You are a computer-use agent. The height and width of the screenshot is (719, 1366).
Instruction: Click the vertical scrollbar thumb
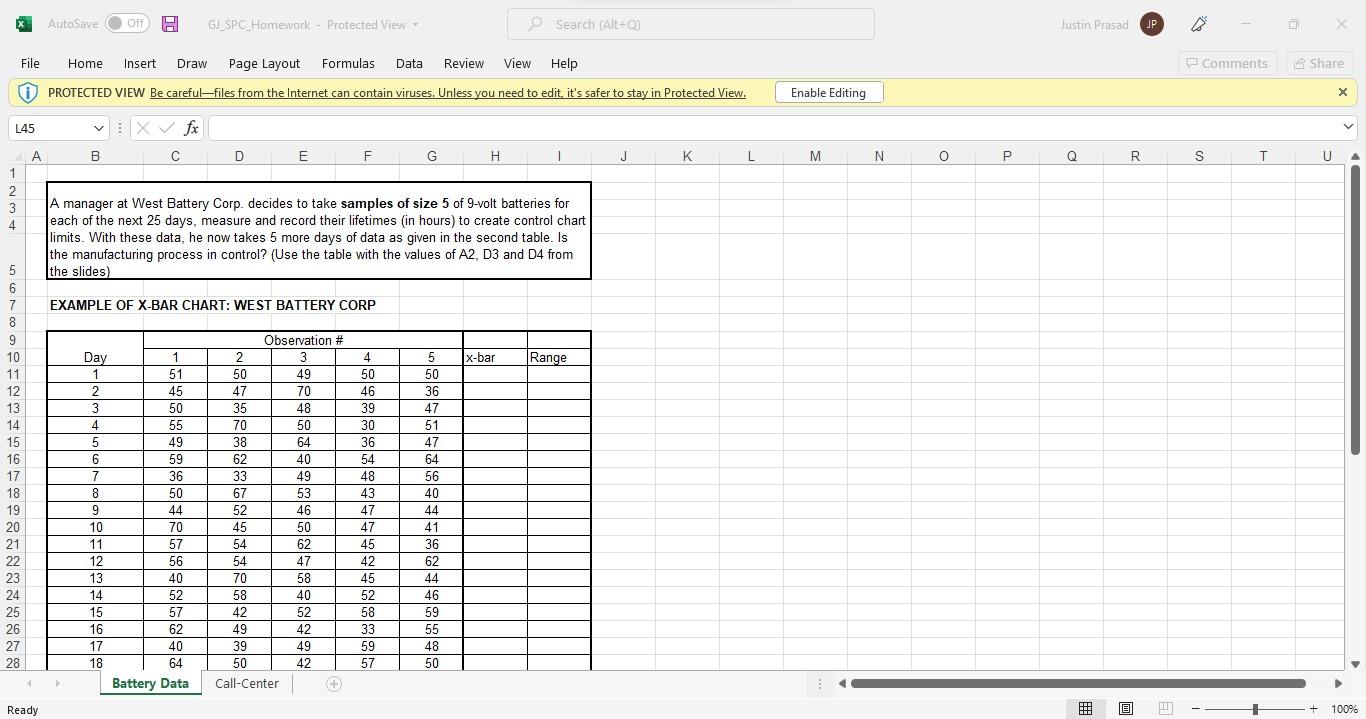coord(1355,309)
